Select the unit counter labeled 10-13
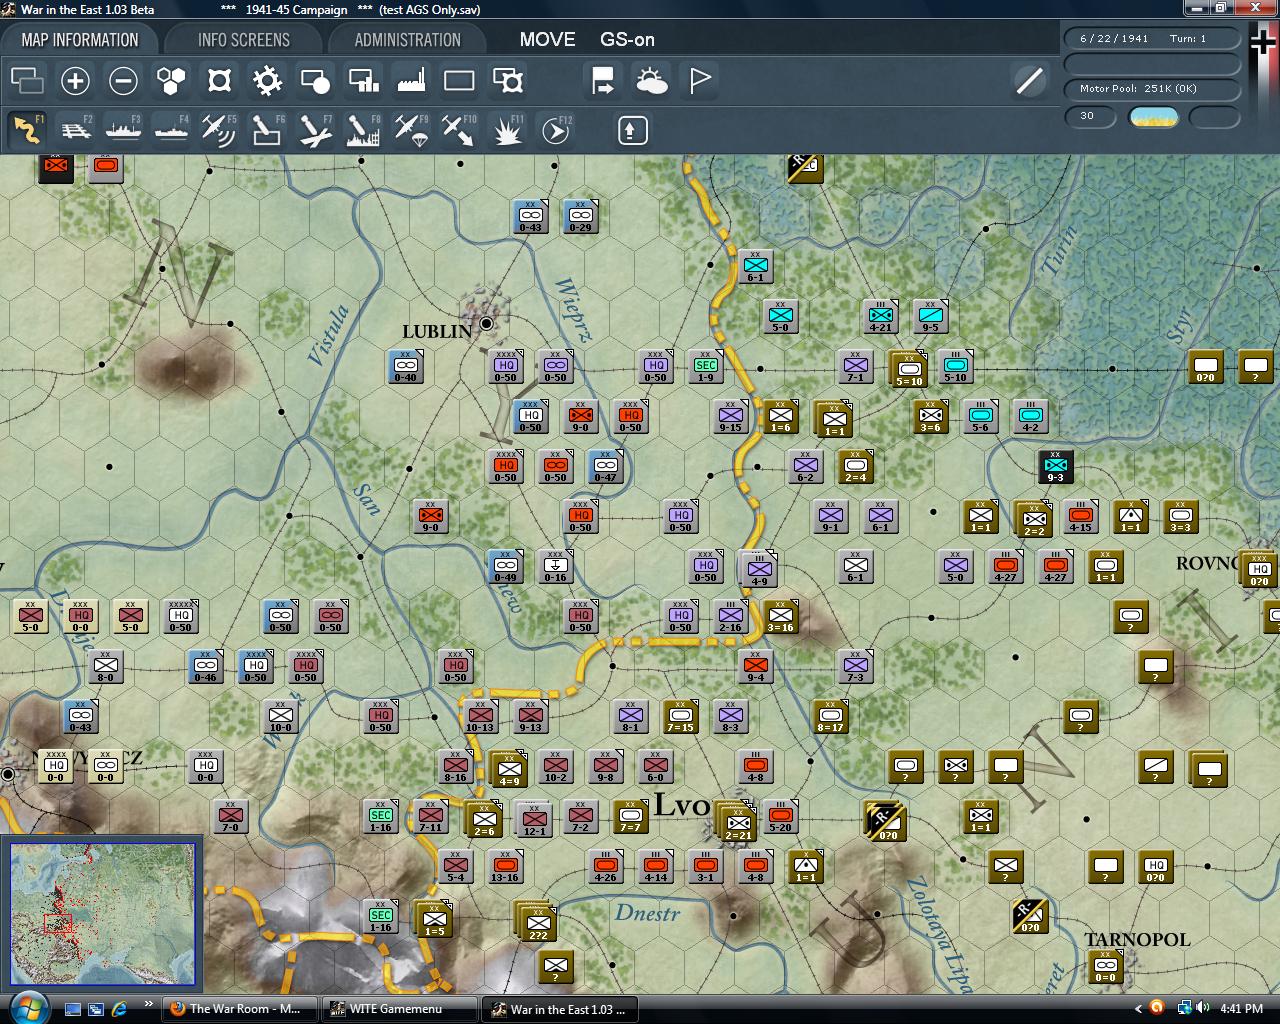Viewport: 1280px width, 1024px height. 480,716
